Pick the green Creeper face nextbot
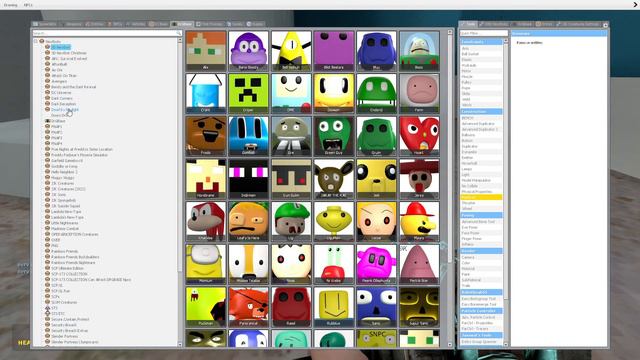The image size is (640, 360). [249, 93]
